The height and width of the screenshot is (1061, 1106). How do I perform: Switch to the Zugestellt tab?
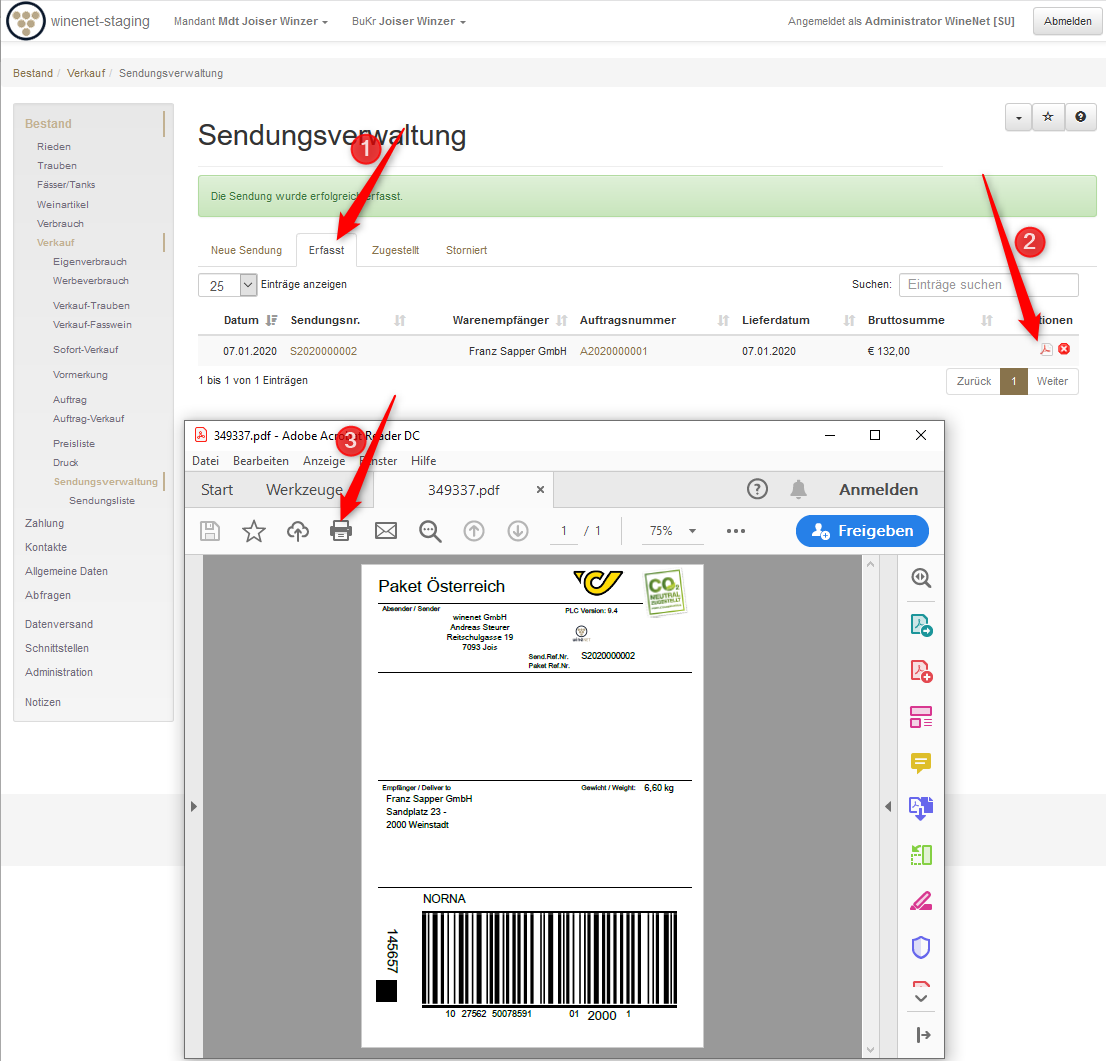pos(395,250)
